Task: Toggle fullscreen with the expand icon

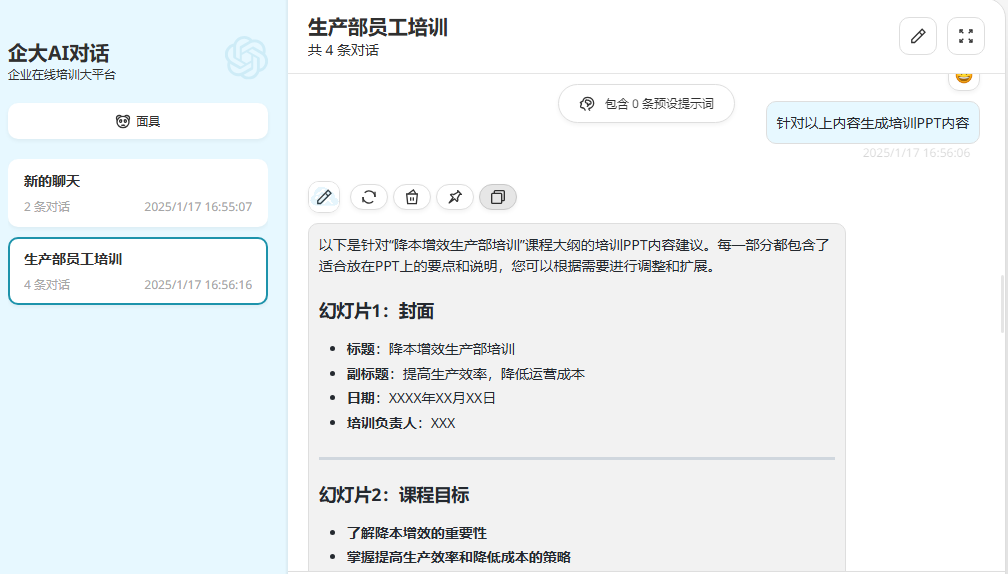Action: click(966, 36)
